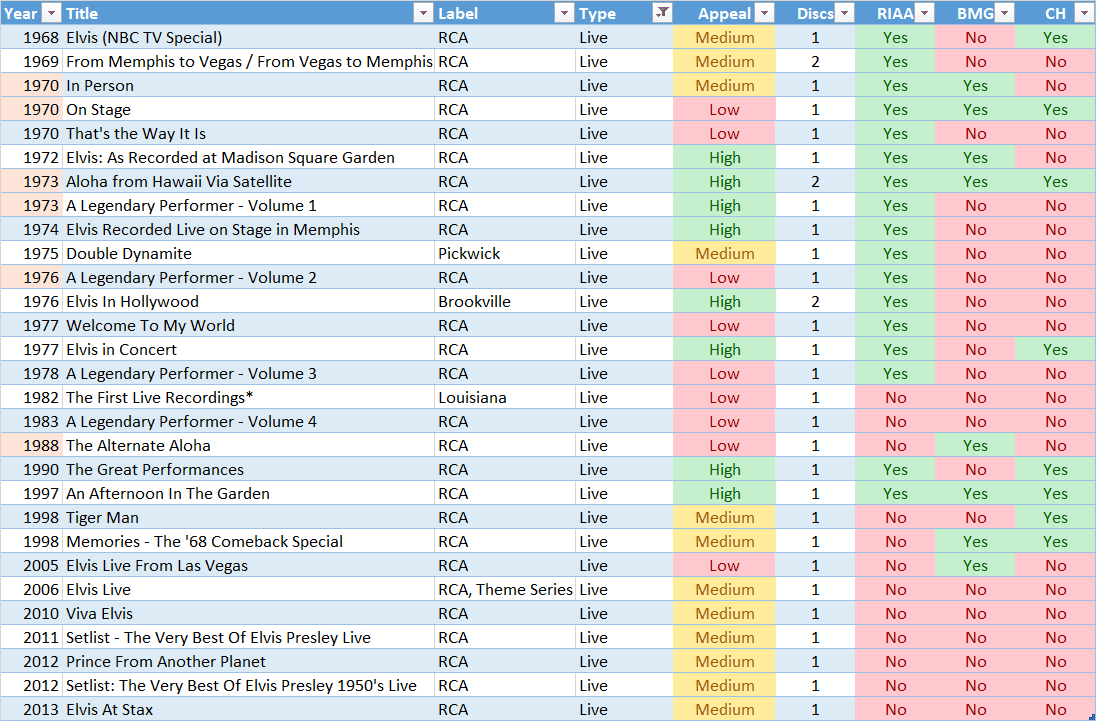
Task: Click the RIAA 'No' cell for Viva Elvis
Action: [x=895, y=613]
